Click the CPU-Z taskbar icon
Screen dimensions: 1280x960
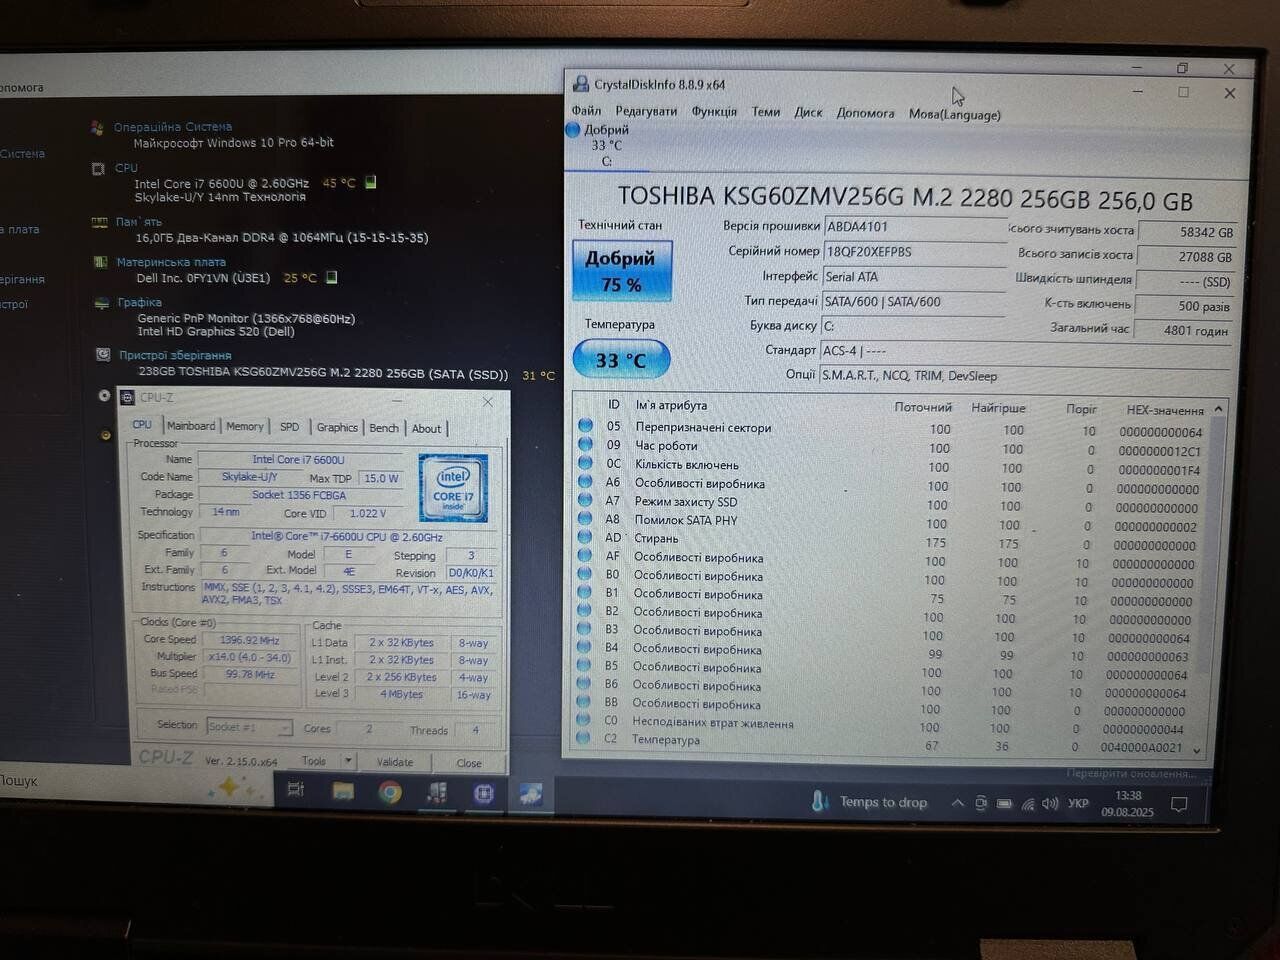click(484, 793)
